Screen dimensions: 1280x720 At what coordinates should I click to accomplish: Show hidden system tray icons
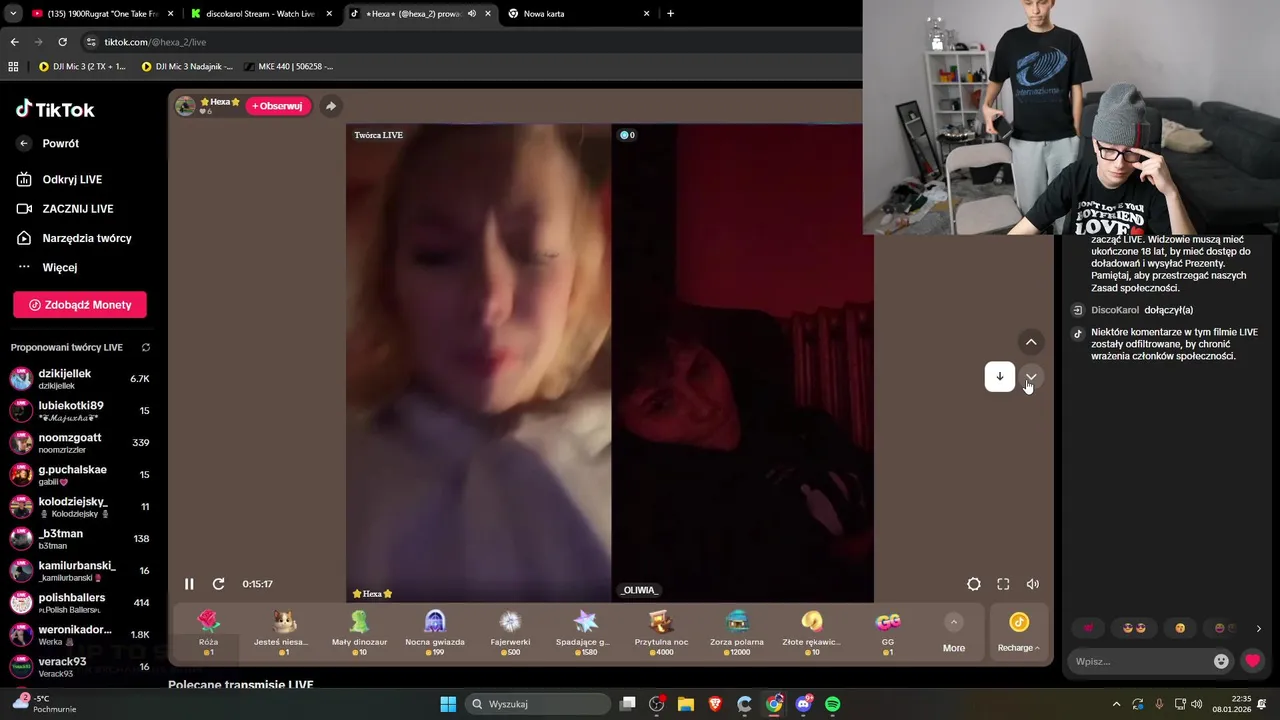(x=1116, y=704)
